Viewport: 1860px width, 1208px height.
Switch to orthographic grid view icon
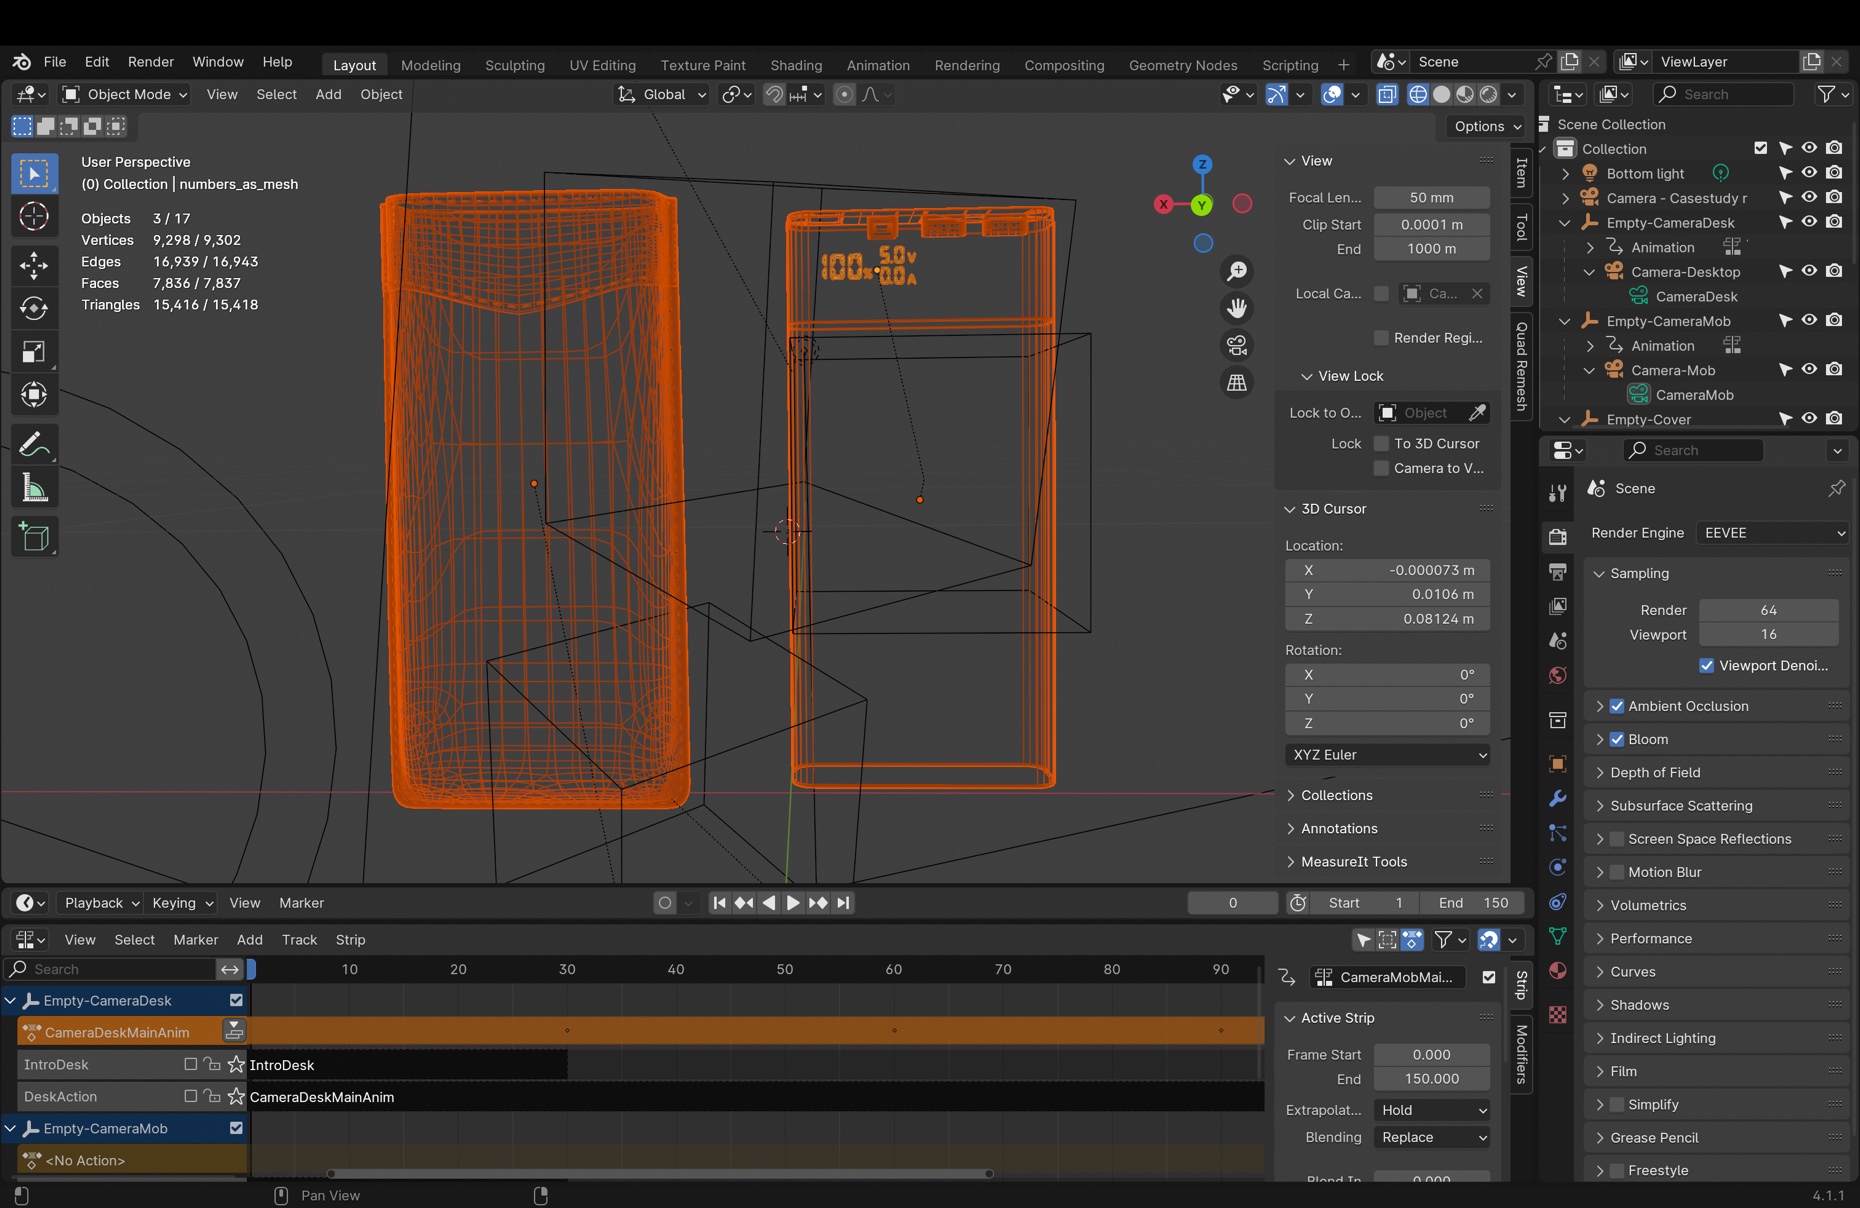(1237, 383)
